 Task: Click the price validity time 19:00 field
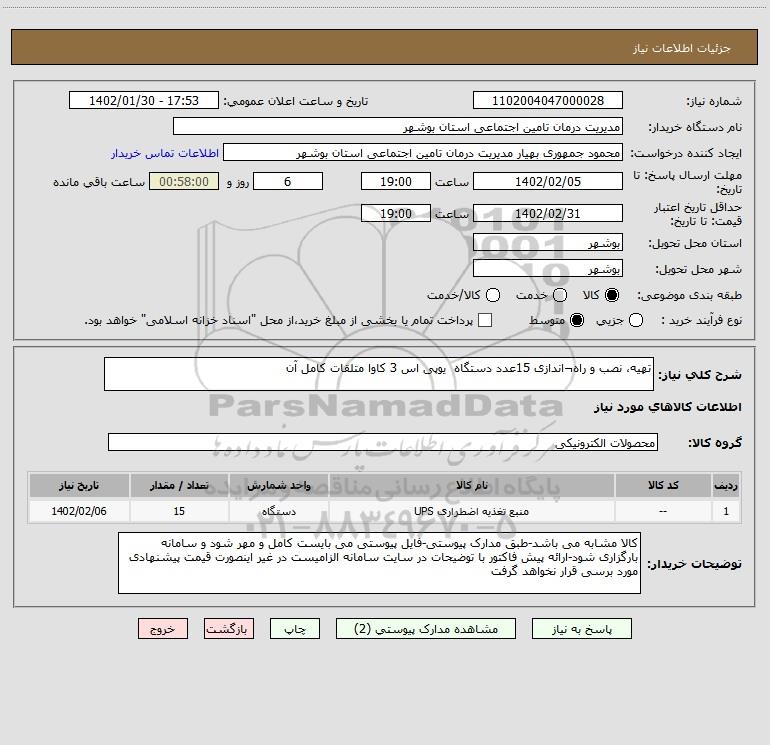(396, 214)
